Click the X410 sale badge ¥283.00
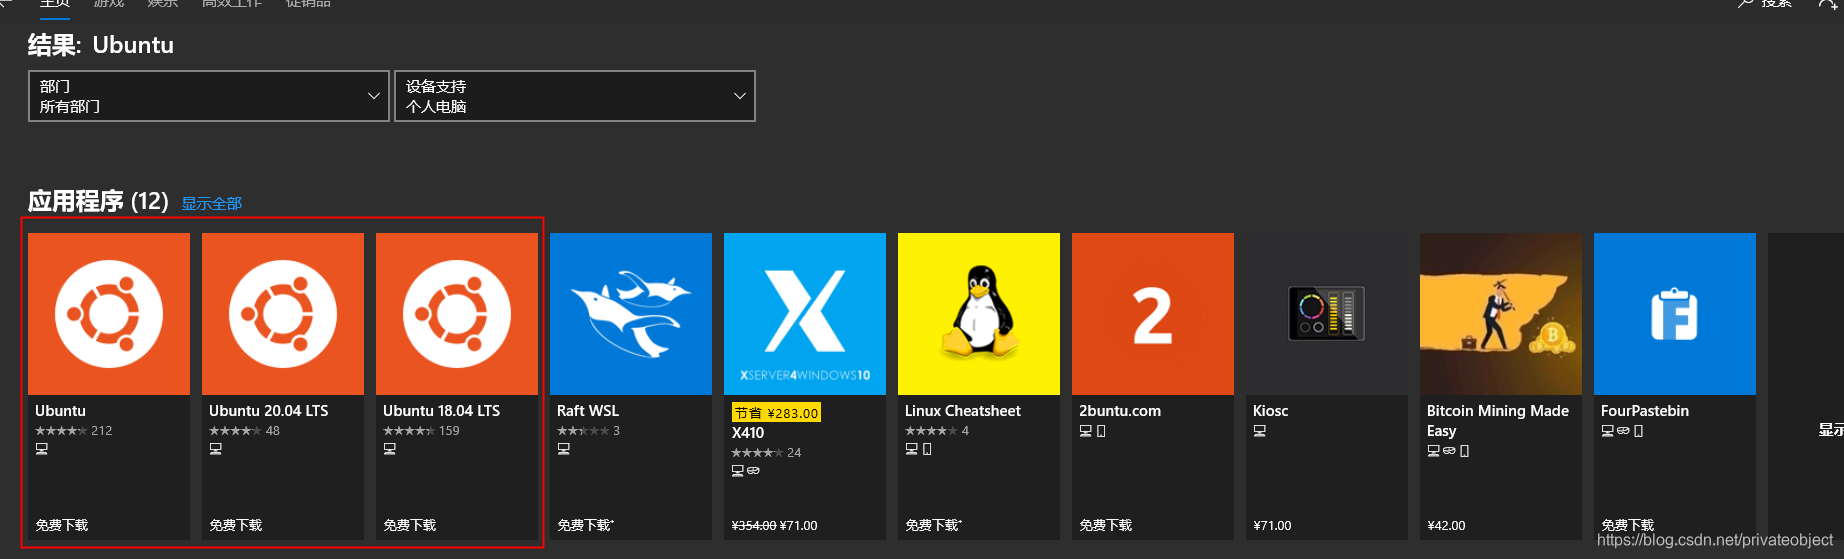This screenshot has width=1844, height=559. click(x=776, y=413)
